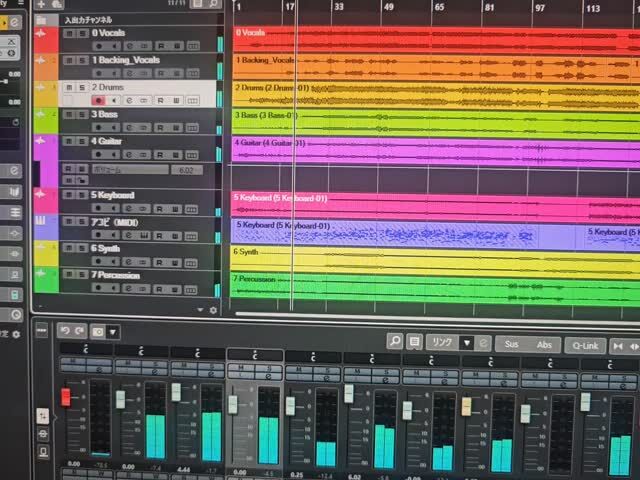Screen dimensions: 640x480
Task: Enable record on the 3 Bass track
Action: click(x=98, y=128)
